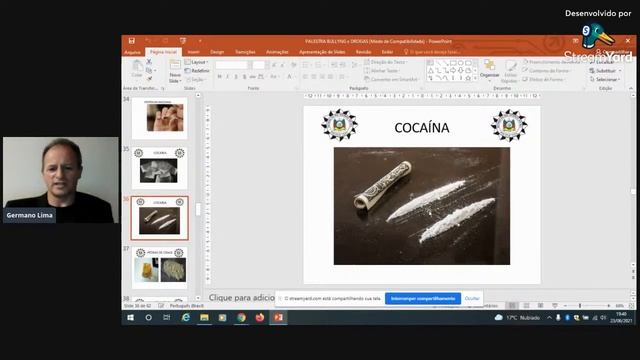The image size is (640, 360).
Task: Click the notes area 'Clique para adicionar'
Action: pos(242,298)
